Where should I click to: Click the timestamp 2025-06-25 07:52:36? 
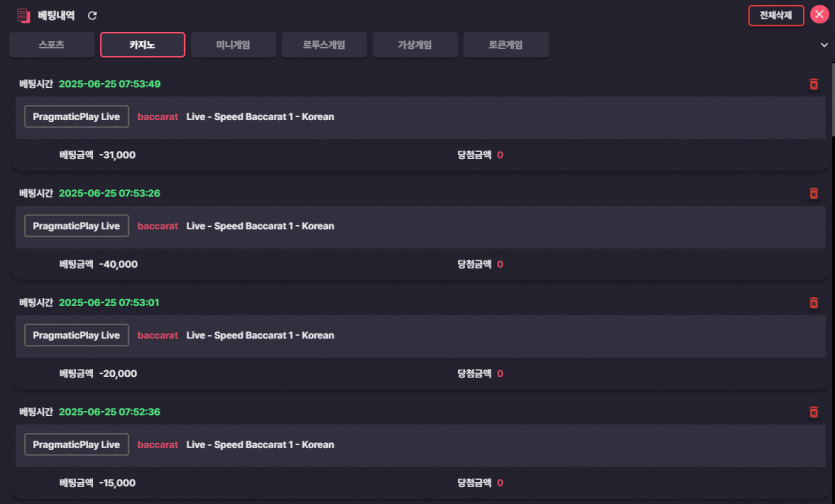coord(110,412)
